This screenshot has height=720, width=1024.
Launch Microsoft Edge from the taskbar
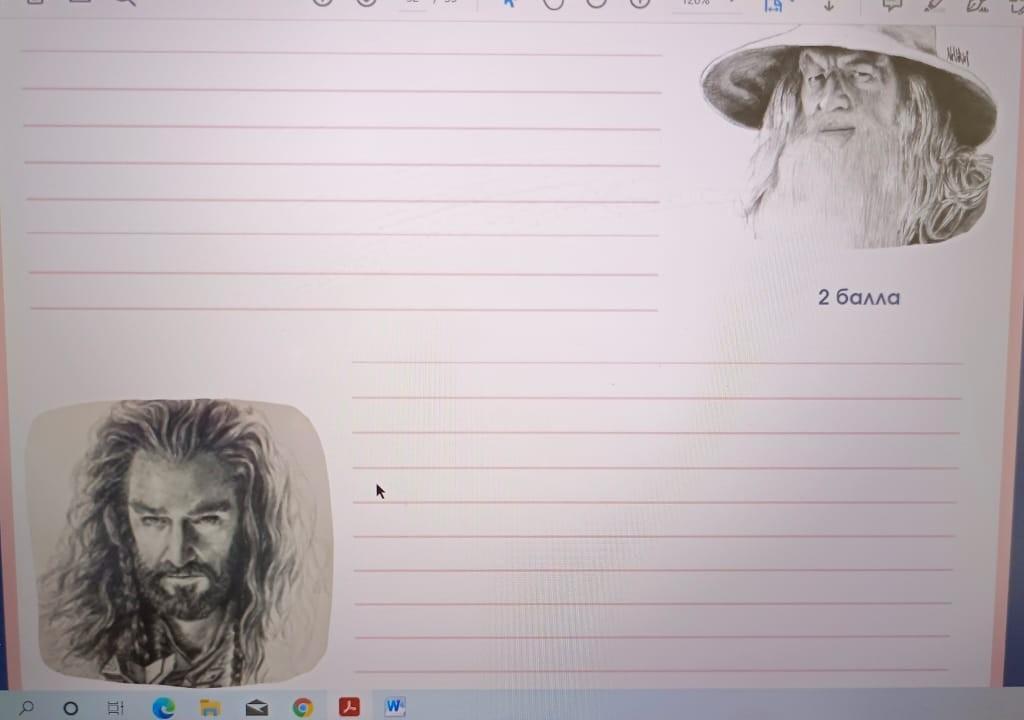pos(163,707)
